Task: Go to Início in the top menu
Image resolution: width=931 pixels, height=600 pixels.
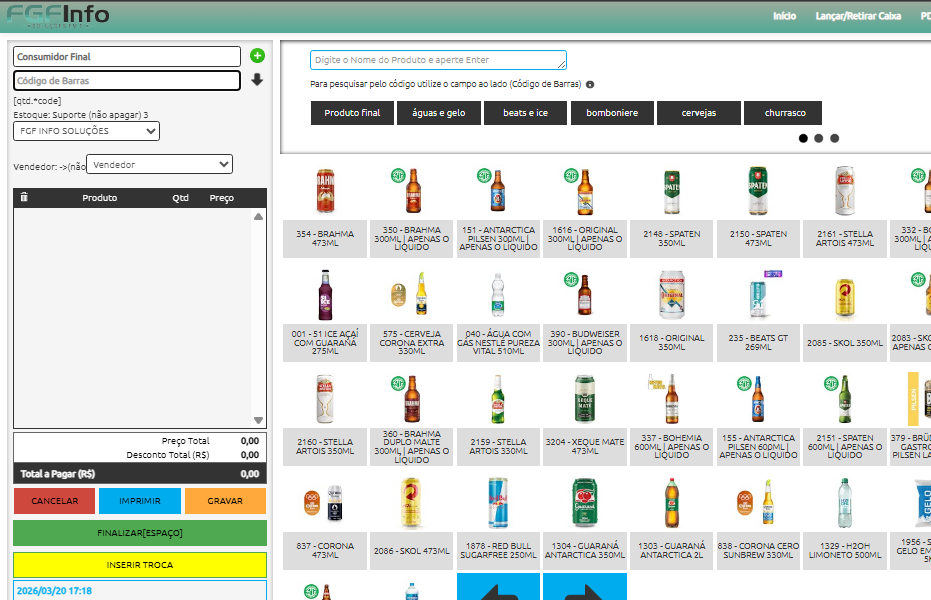Action: [784, 16]
